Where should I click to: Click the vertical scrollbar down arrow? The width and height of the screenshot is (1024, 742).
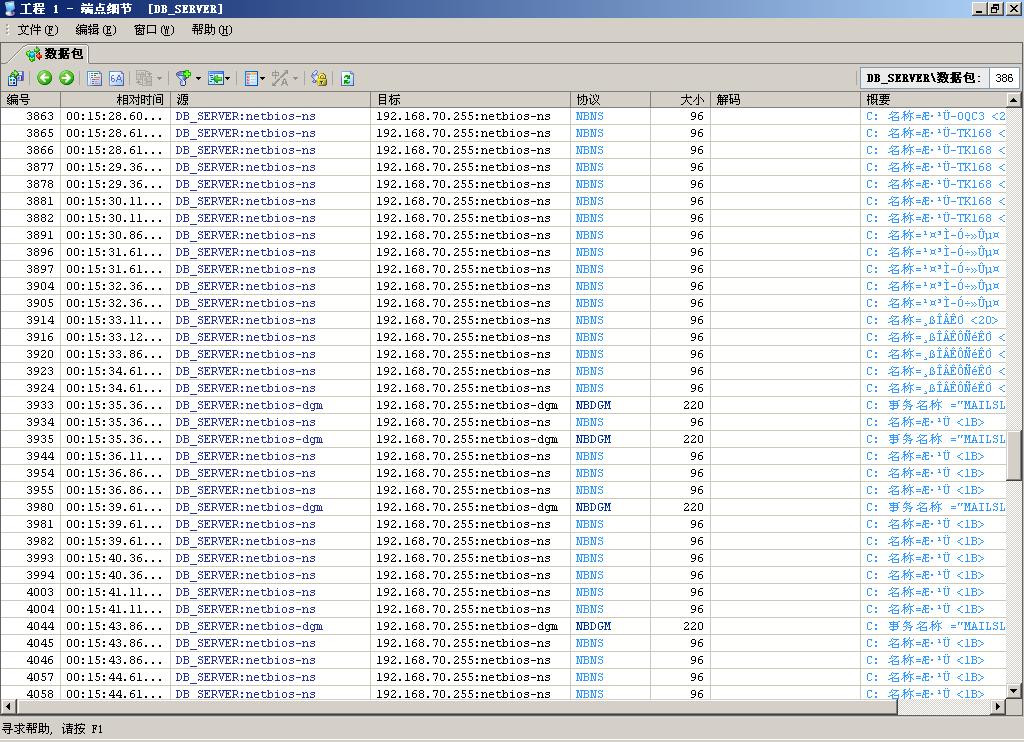point(1014,691)
